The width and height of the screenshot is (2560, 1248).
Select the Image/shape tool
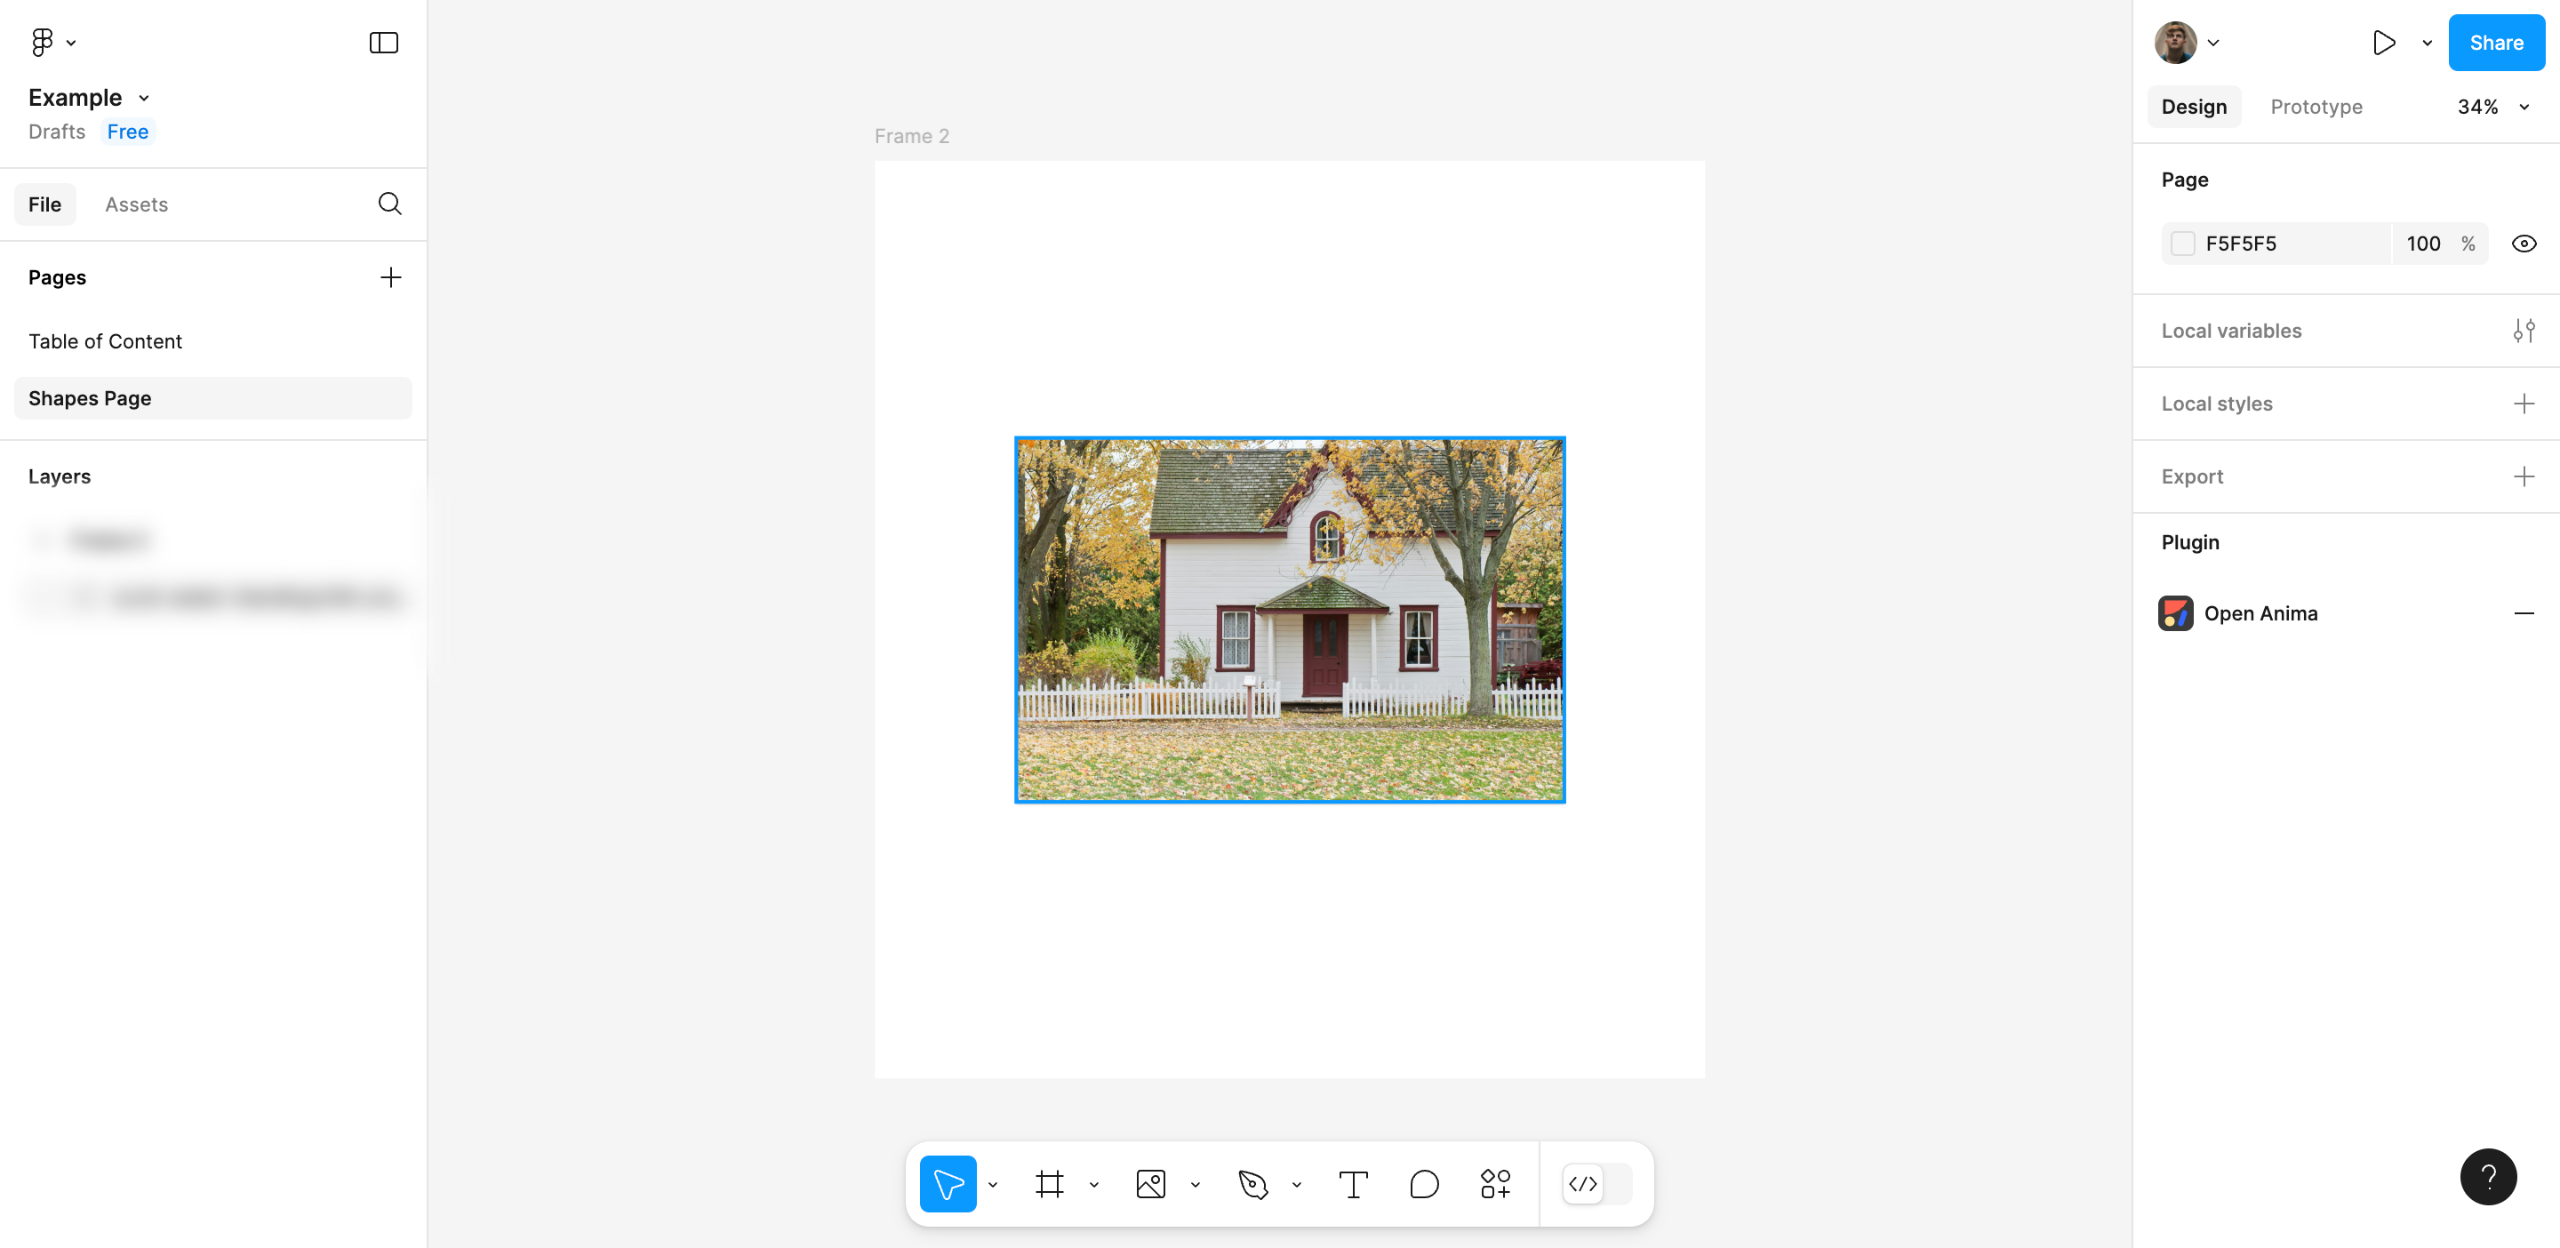[x=1151, y=1184]
